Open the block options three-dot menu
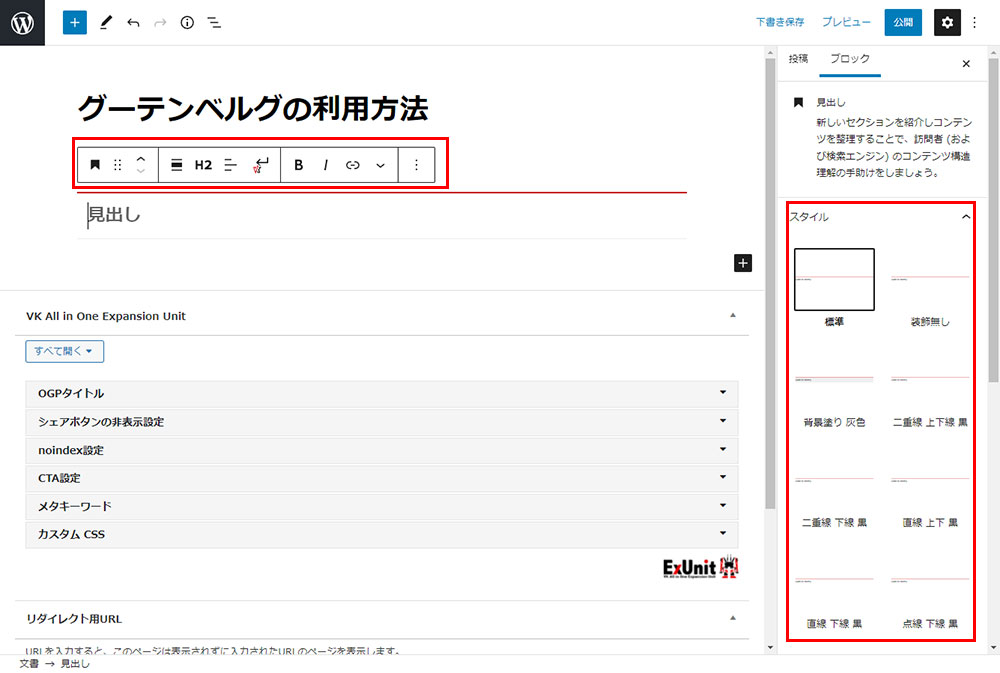This screenshot has width=1000, height=673. (x=417, y=165)
